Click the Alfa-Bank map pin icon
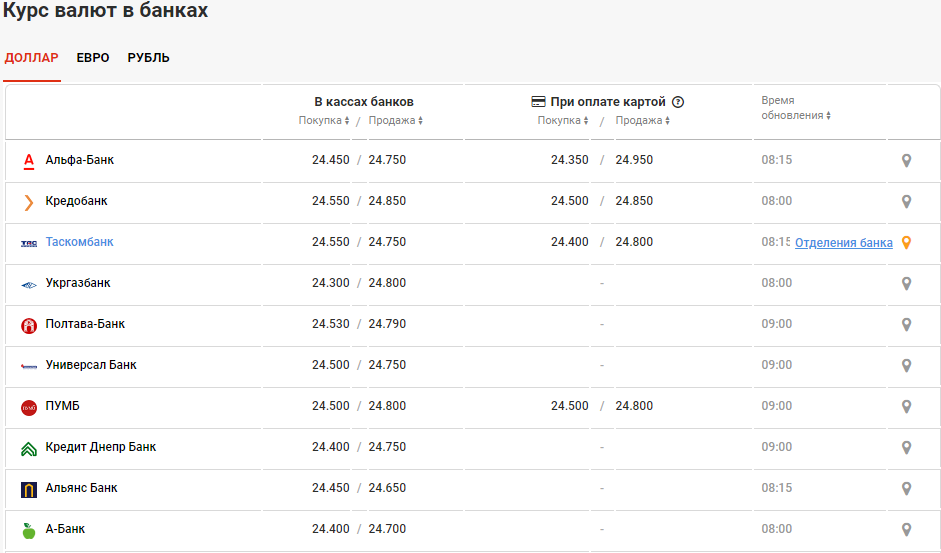 (907, 160)
